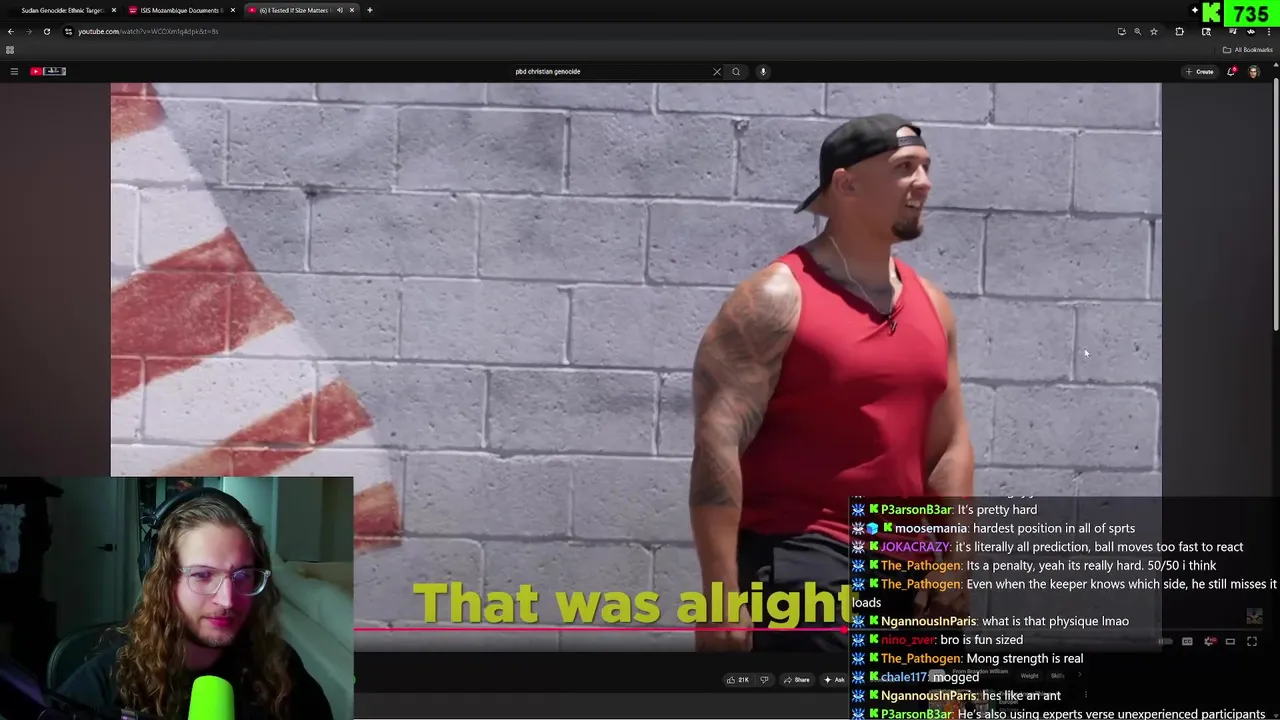The height and width of the screenshot is (720, 1280).
Task: Mute audio via the tab speaker icon
Action: [339, 10]
